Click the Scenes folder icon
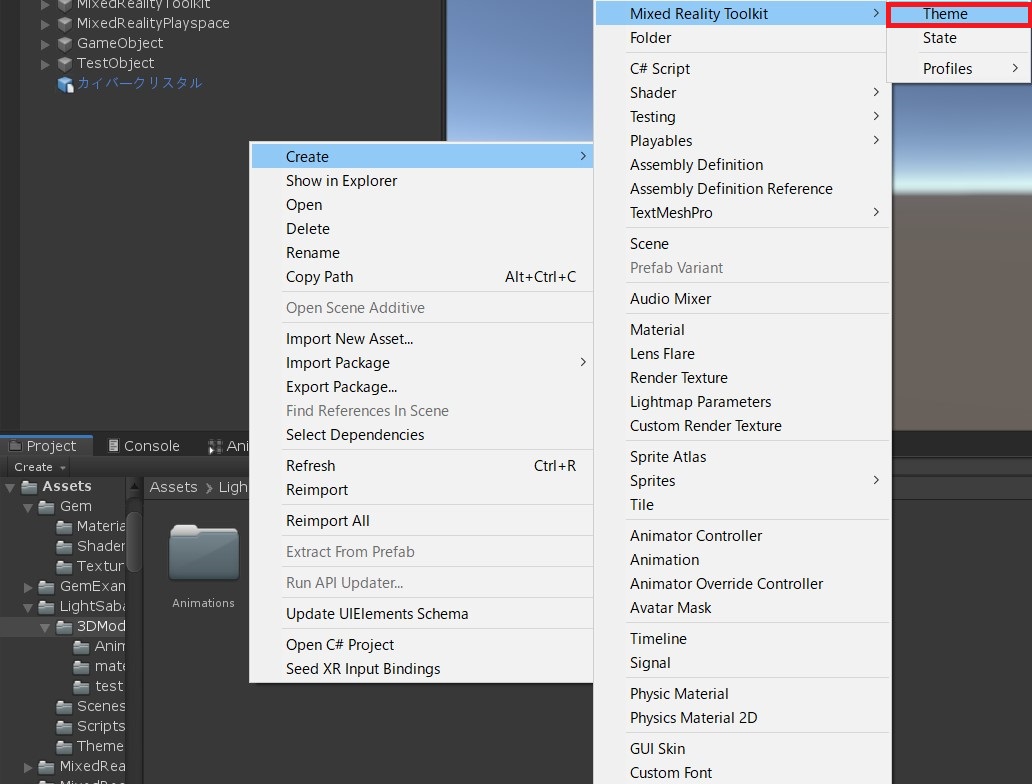Screen dimensions: 1032x784 click(64, 707)
